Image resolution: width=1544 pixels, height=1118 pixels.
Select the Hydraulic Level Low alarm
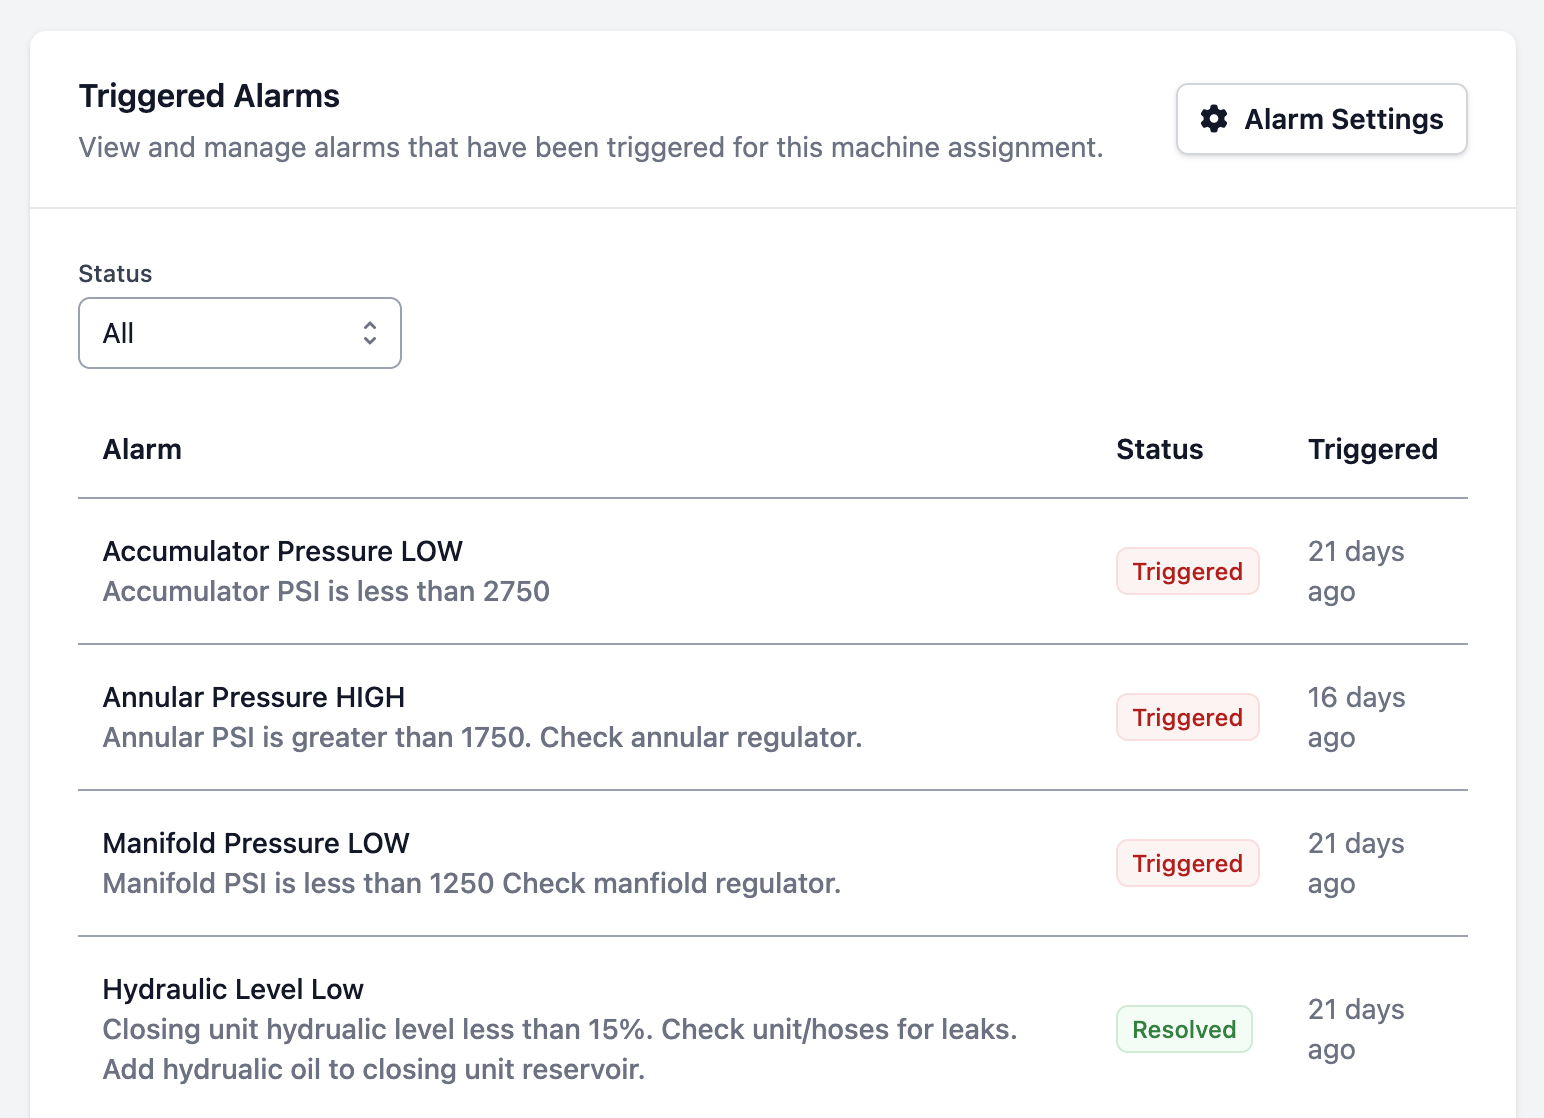(233, 989)
